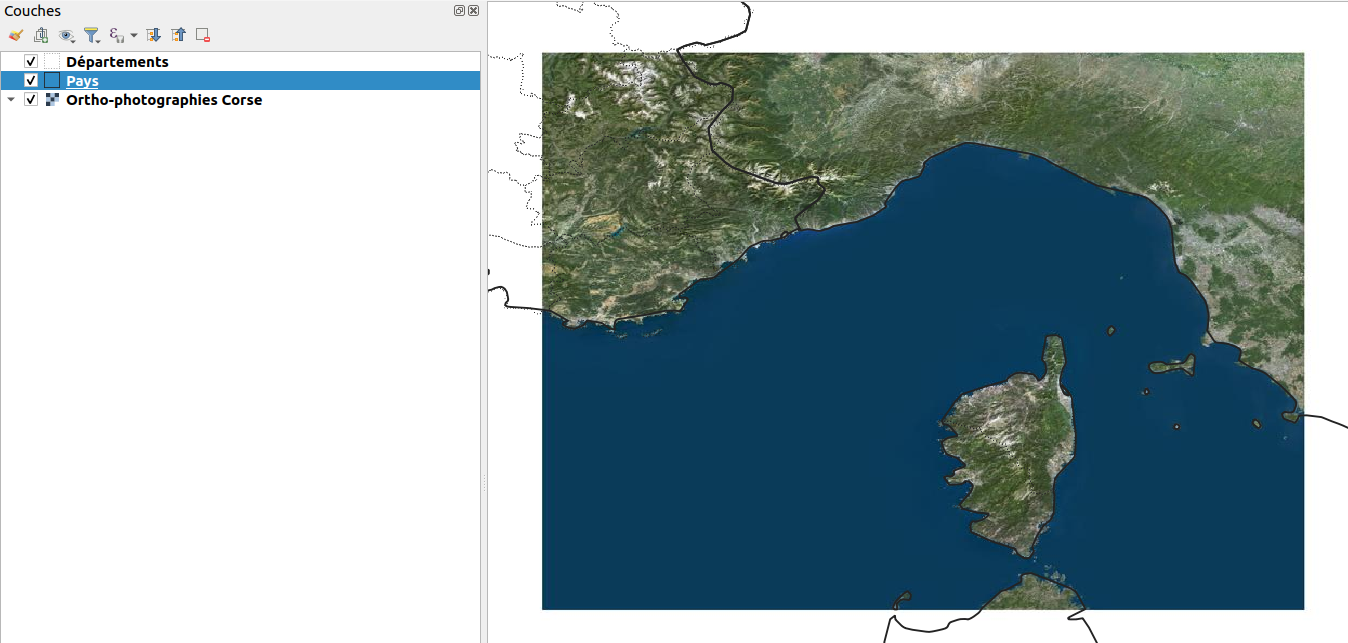
Task: Enable filter legend by map content
Action: click(91, 33)
